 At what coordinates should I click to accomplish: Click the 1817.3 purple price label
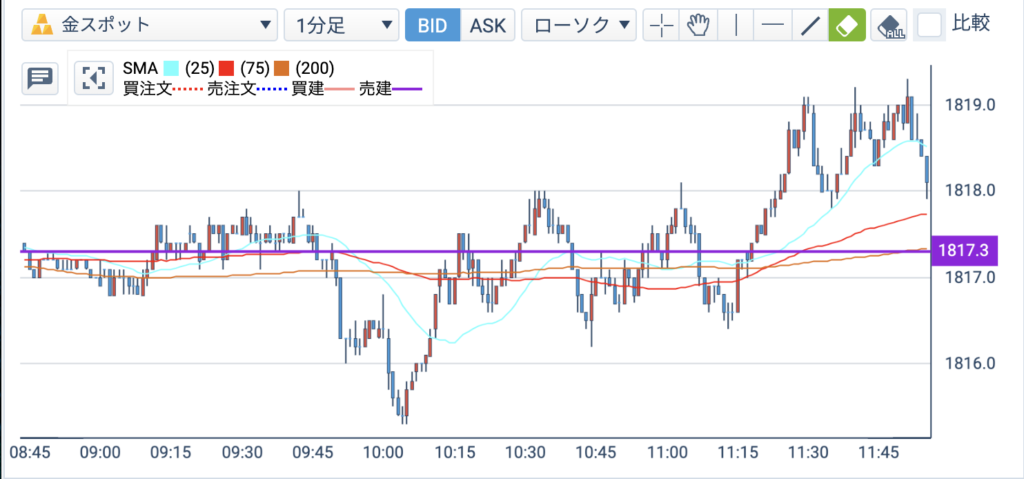click(x=964, y=250)
